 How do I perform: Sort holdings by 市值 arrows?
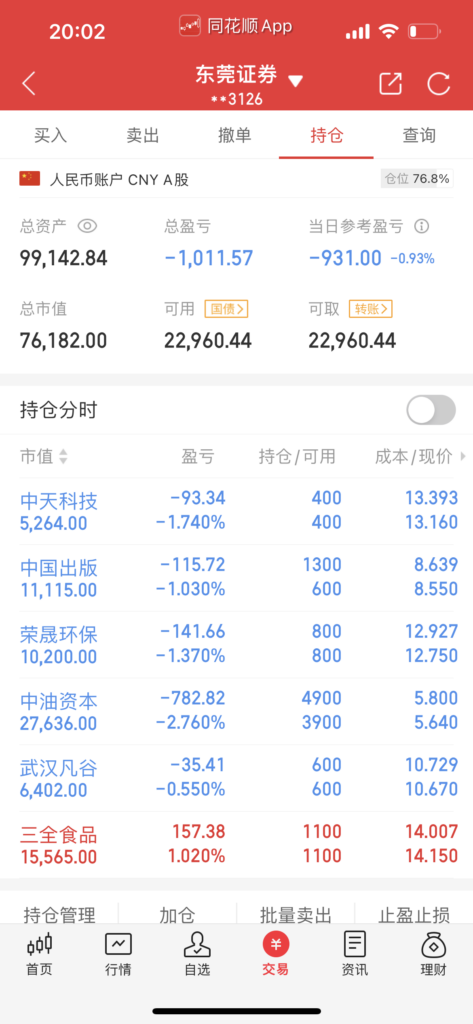pos(63,456)
